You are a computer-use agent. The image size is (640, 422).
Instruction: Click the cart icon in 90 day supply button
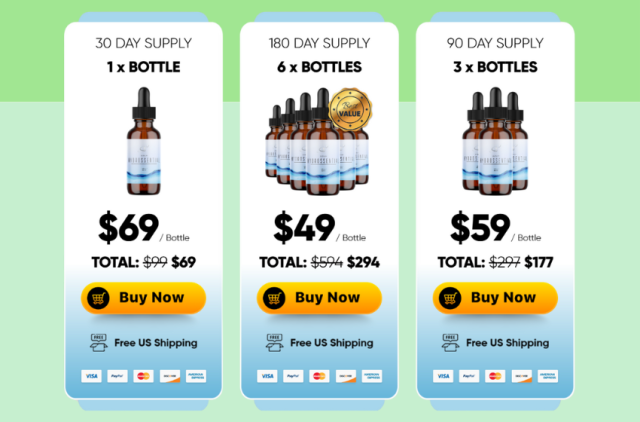click(x=450, y=298)
